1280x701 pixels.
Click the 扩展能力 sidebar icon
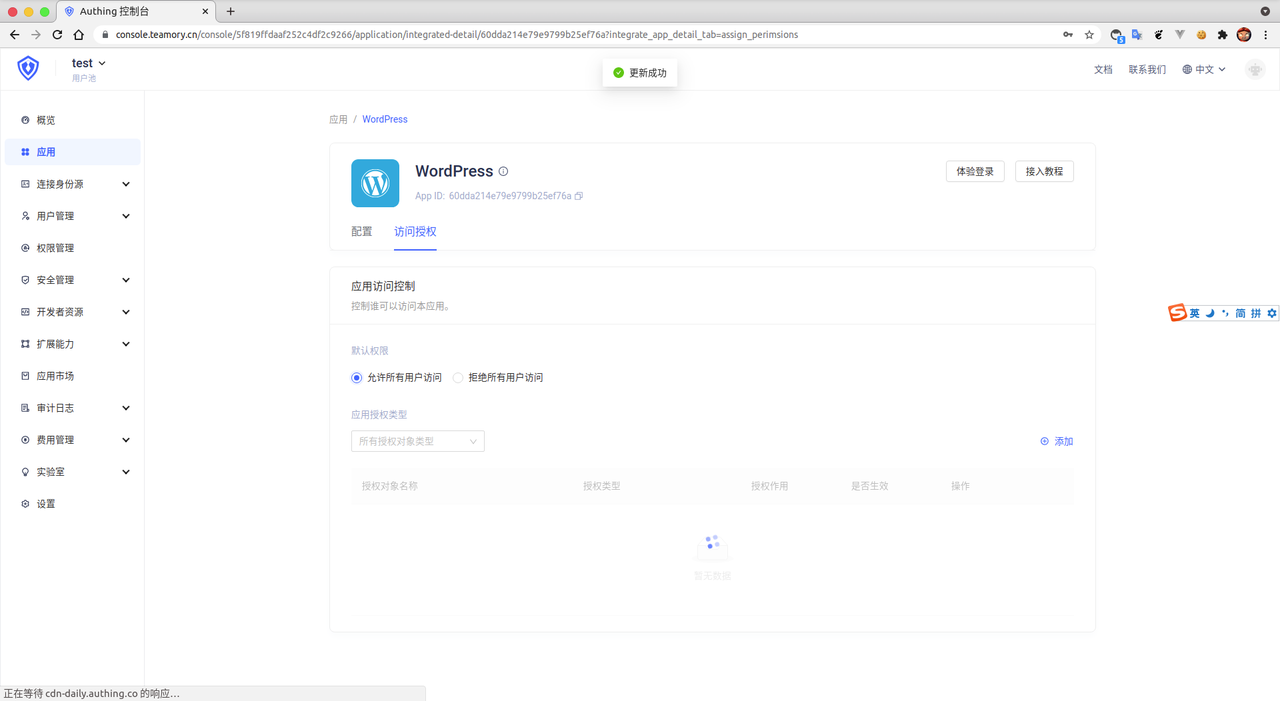[25, 344]
